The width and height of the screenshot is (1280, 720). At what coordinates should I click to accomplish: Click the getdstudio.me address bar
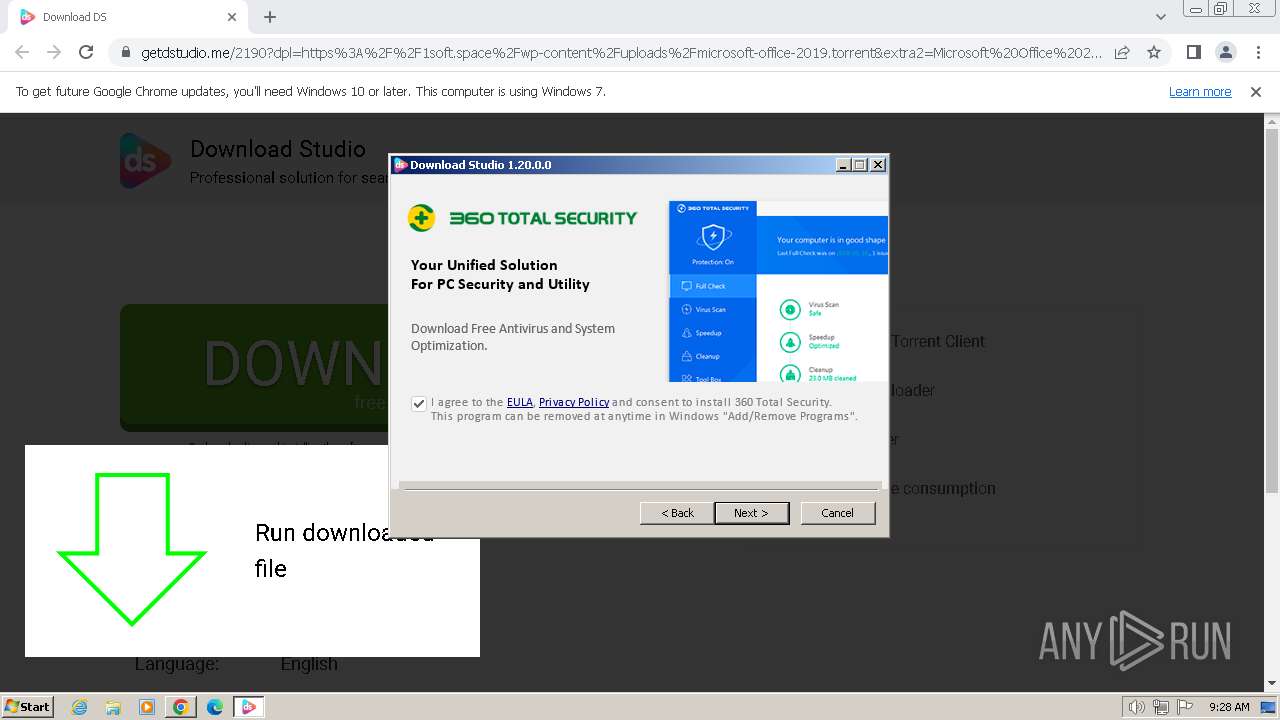[620, 52]
